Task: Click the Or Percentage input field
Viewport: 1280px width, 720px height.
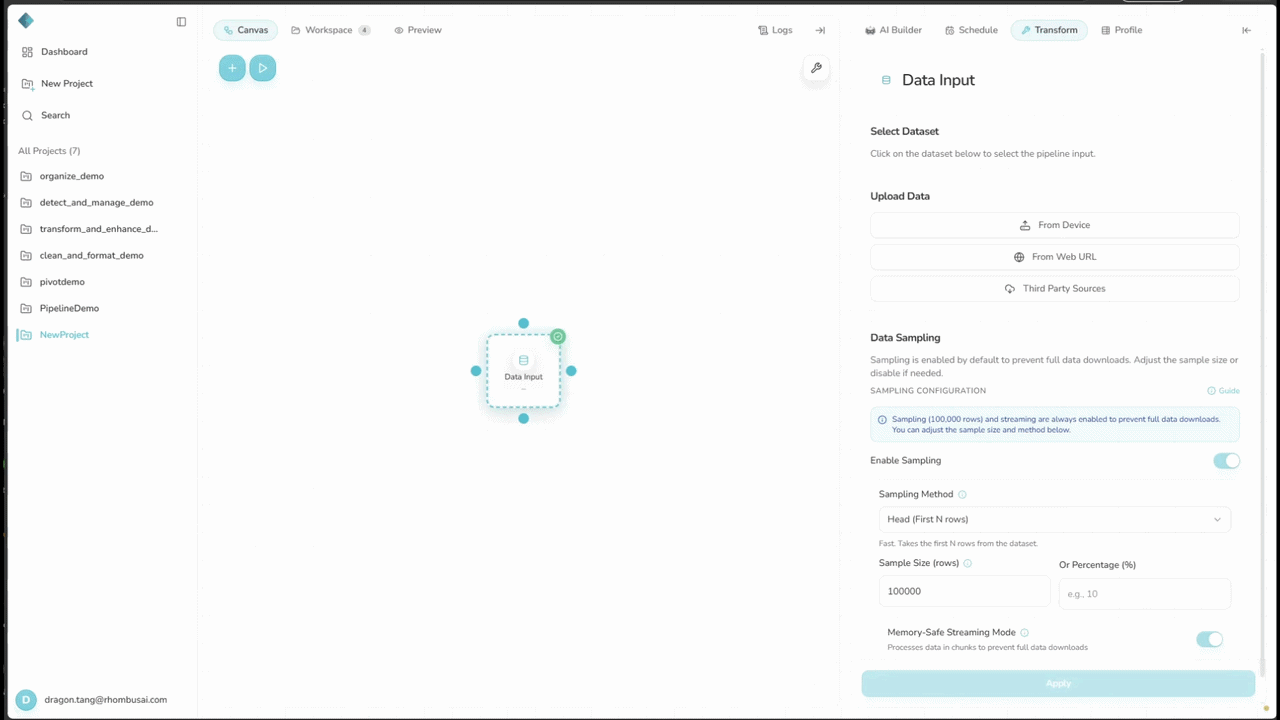Action: click(1145, 594)
